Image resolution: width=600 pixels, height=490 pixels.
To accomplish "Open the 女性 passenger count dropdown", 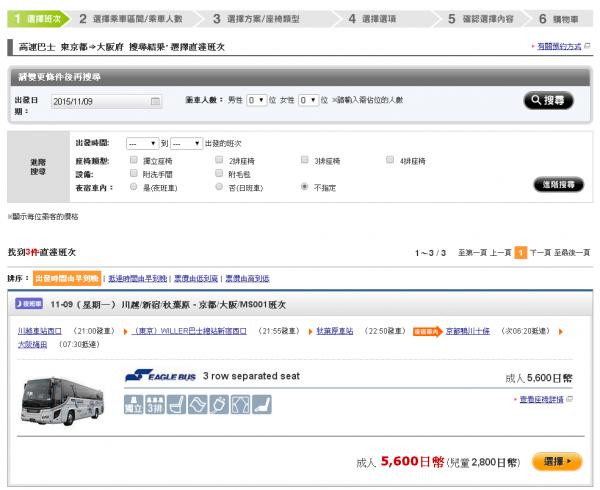I will click(308, 100).
